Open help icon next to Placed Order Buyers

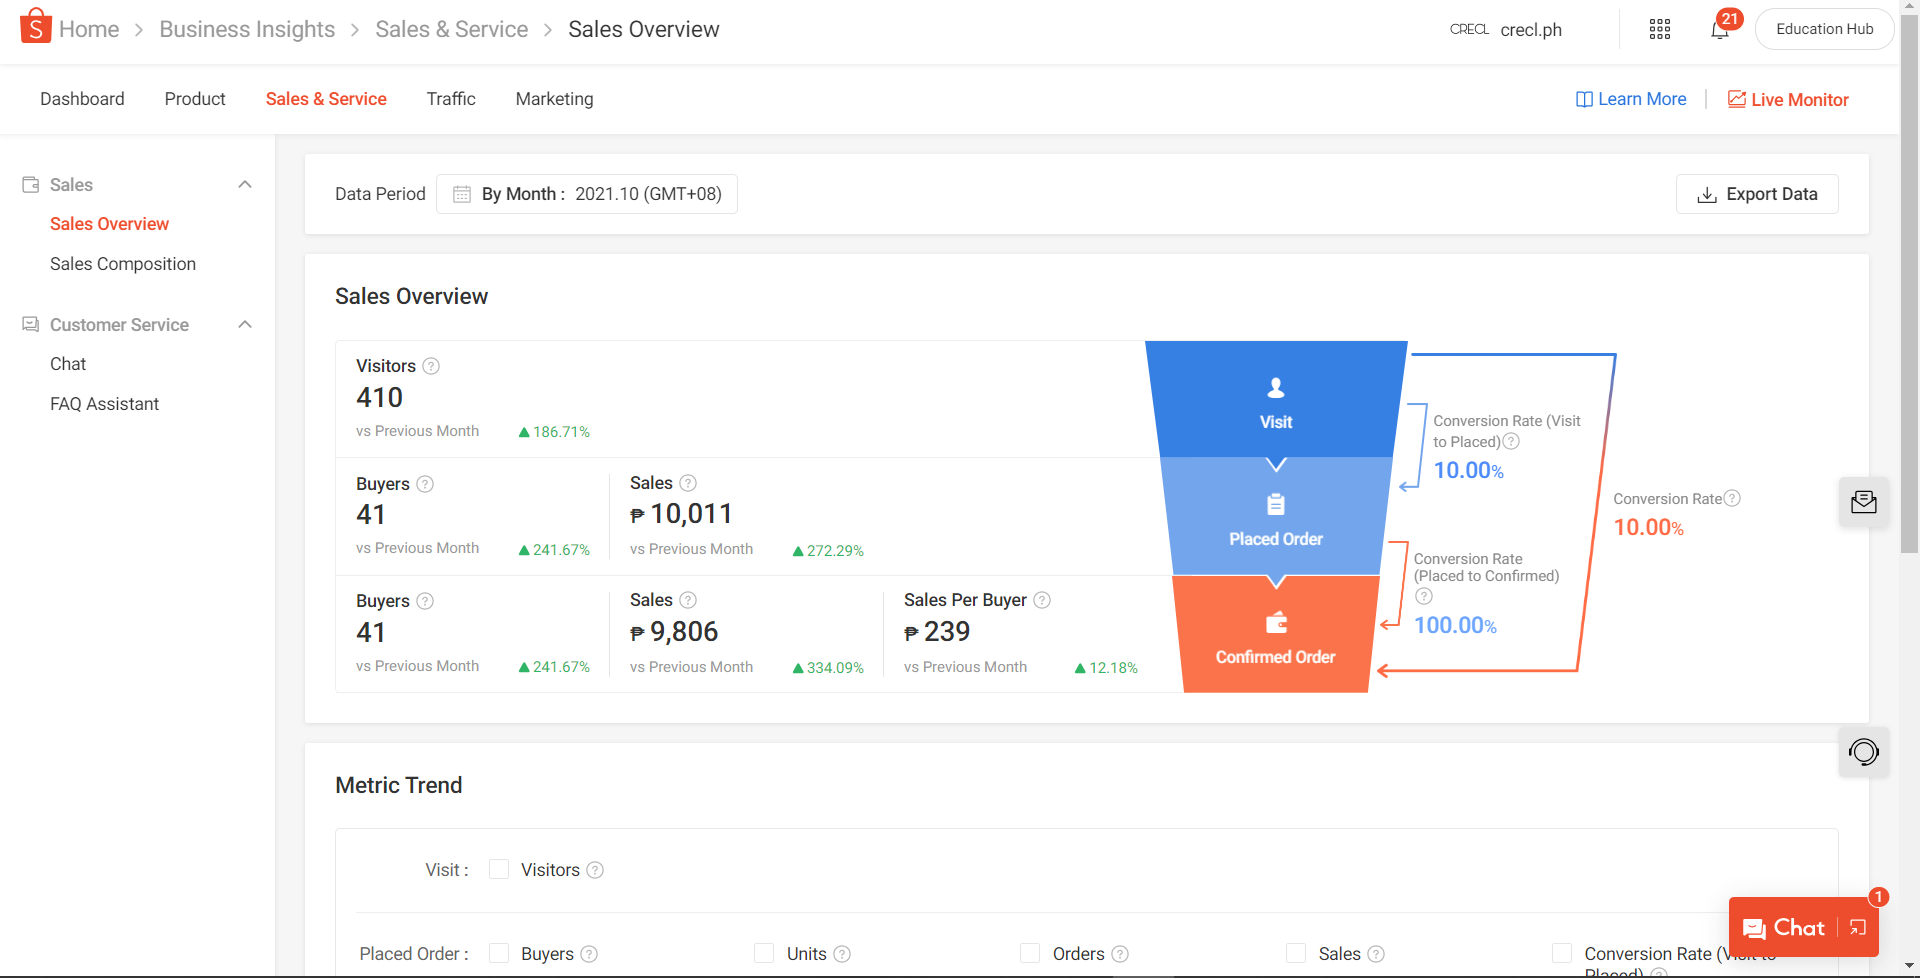(x=425, y=484)
